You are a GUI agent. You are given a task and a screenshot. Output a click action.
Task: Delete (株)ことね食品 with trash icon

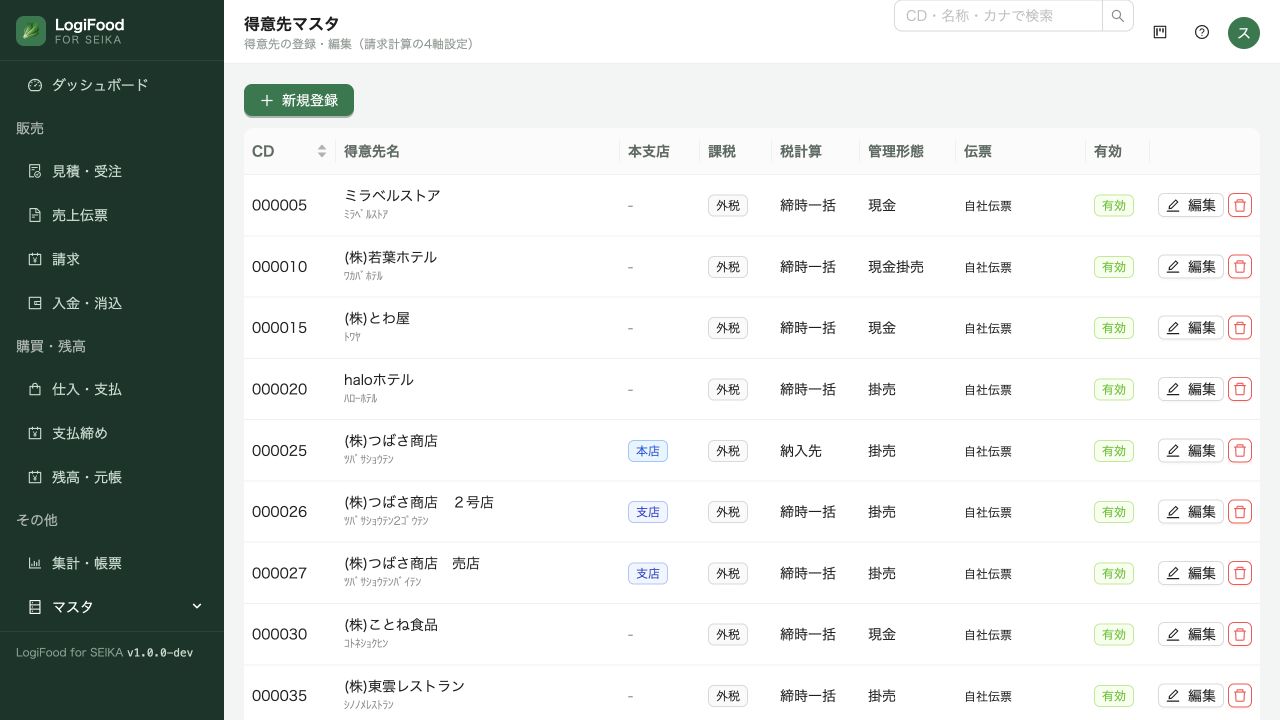tap(1240, 634)
